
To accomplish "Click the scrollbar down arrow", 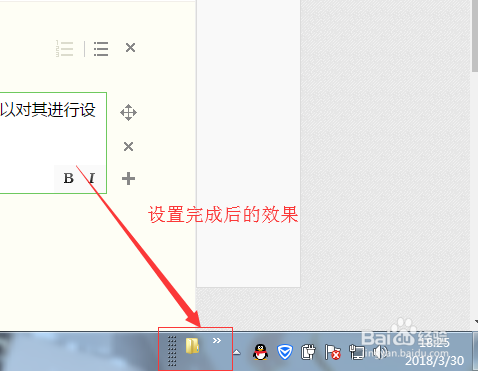I will (476, 322).
